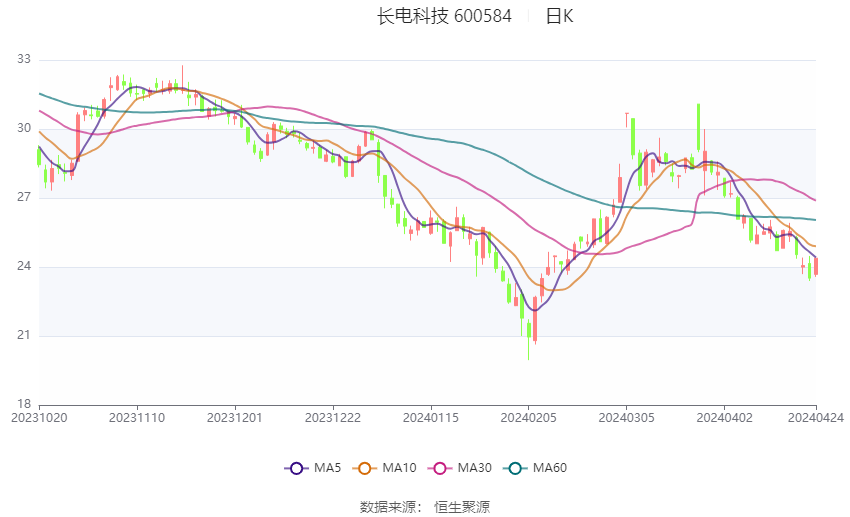
Task: Click x-axis date label 20240424
Action: (x=816, y=418)
